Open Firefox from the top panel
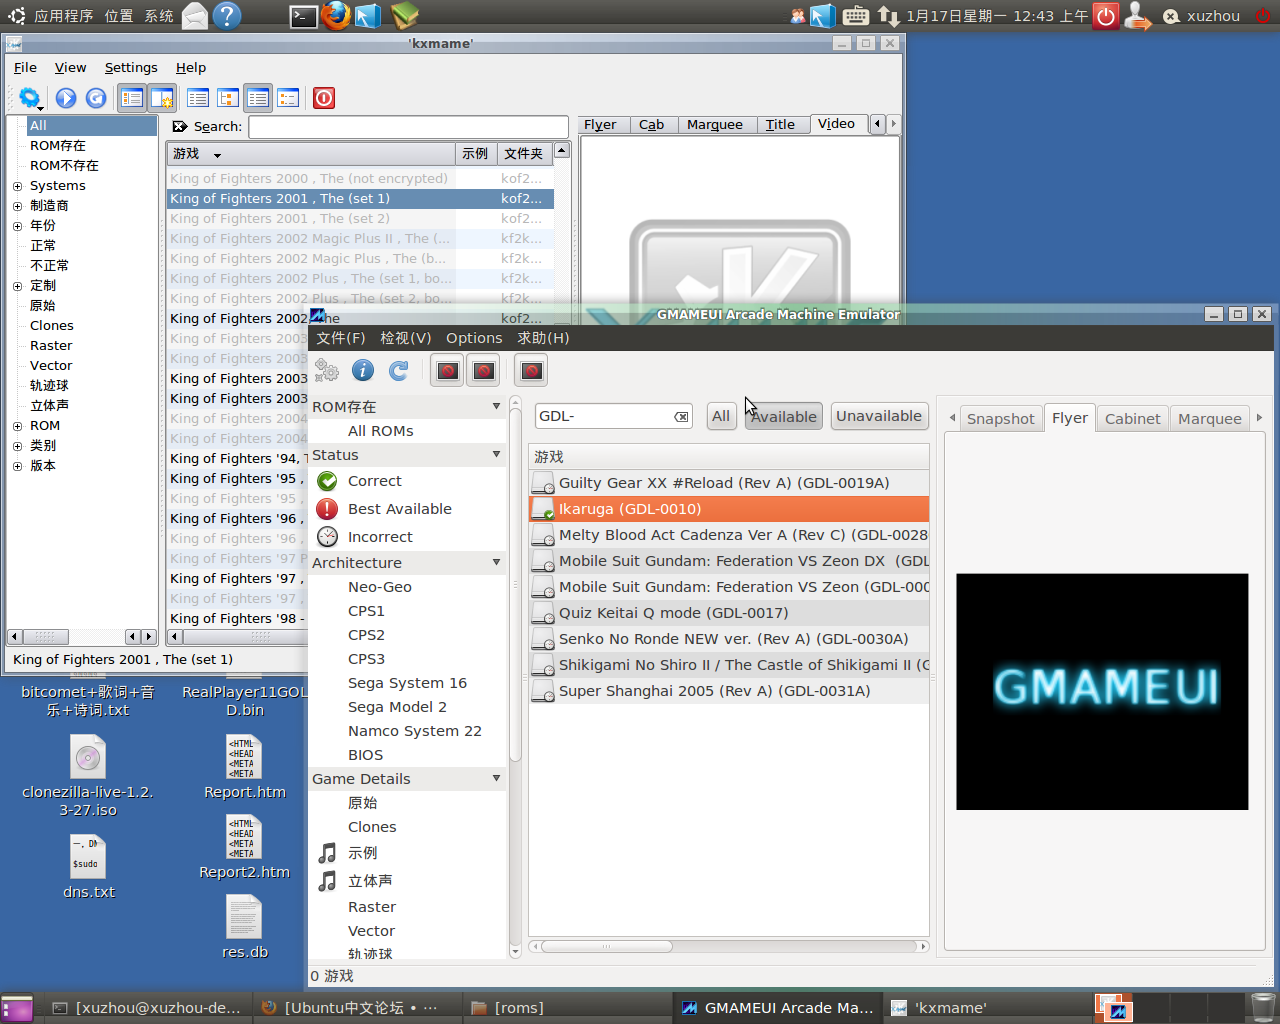The image size is (1280, 1024). click(336, 15)
